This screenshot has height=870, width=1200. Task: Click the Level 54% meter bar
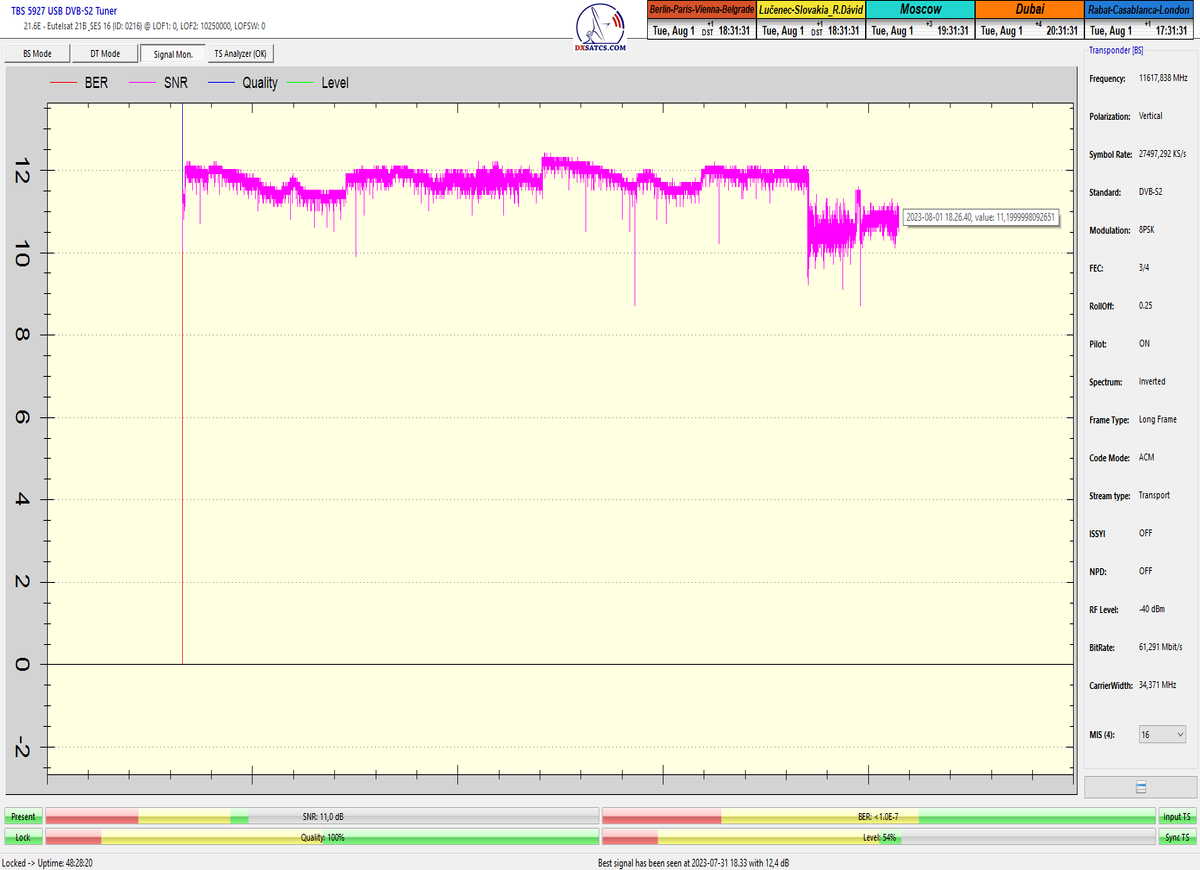point(878,837)
